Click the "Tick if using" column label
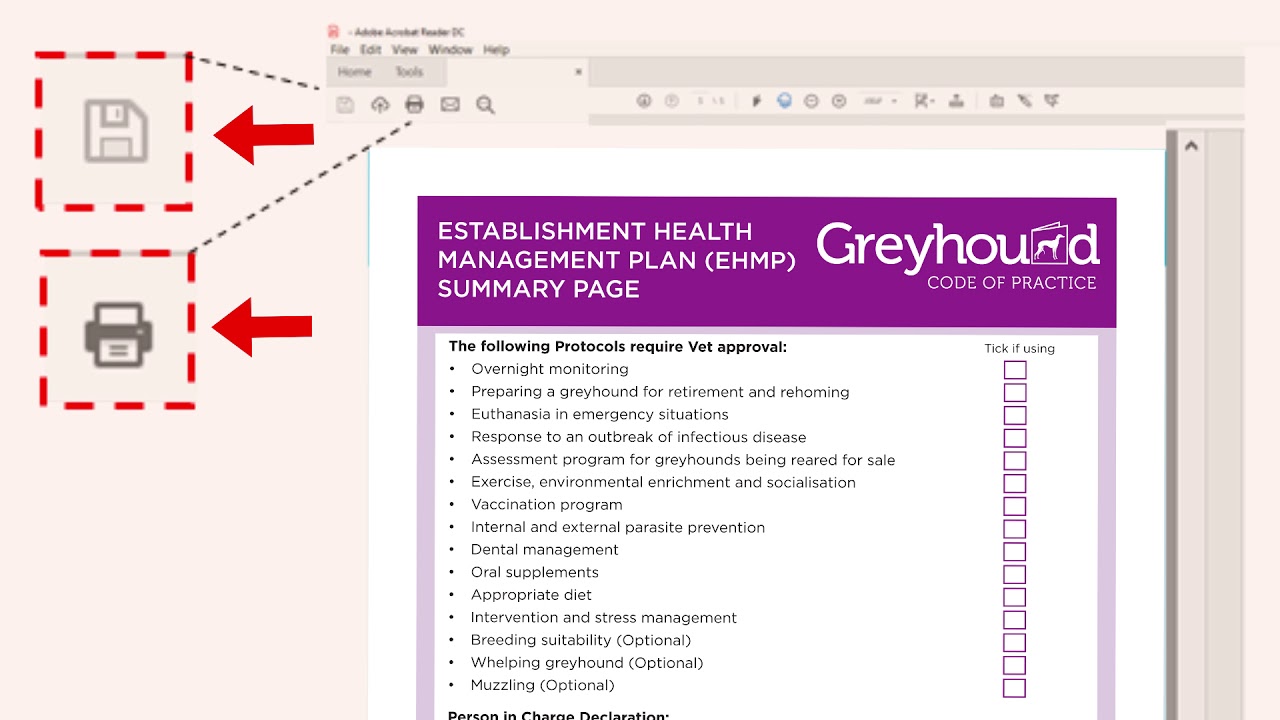Screen dimensions: 1280x720 click(x=1019, y=349)
